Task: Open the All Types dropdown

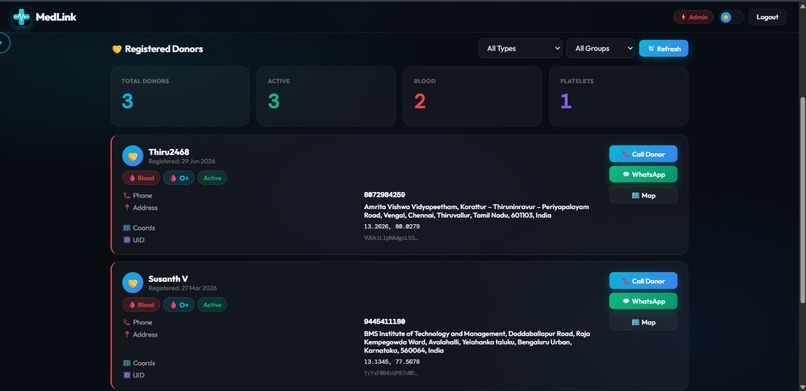Action: pyautogui.click(x=520, y=48)
